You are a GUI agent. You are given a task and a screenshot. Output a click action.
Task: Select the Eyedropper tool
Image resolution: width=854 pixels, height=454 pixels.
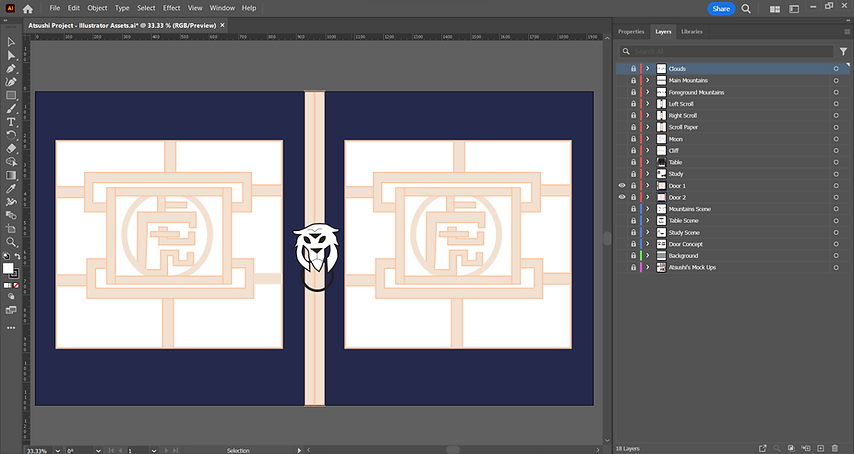(11, 188)
